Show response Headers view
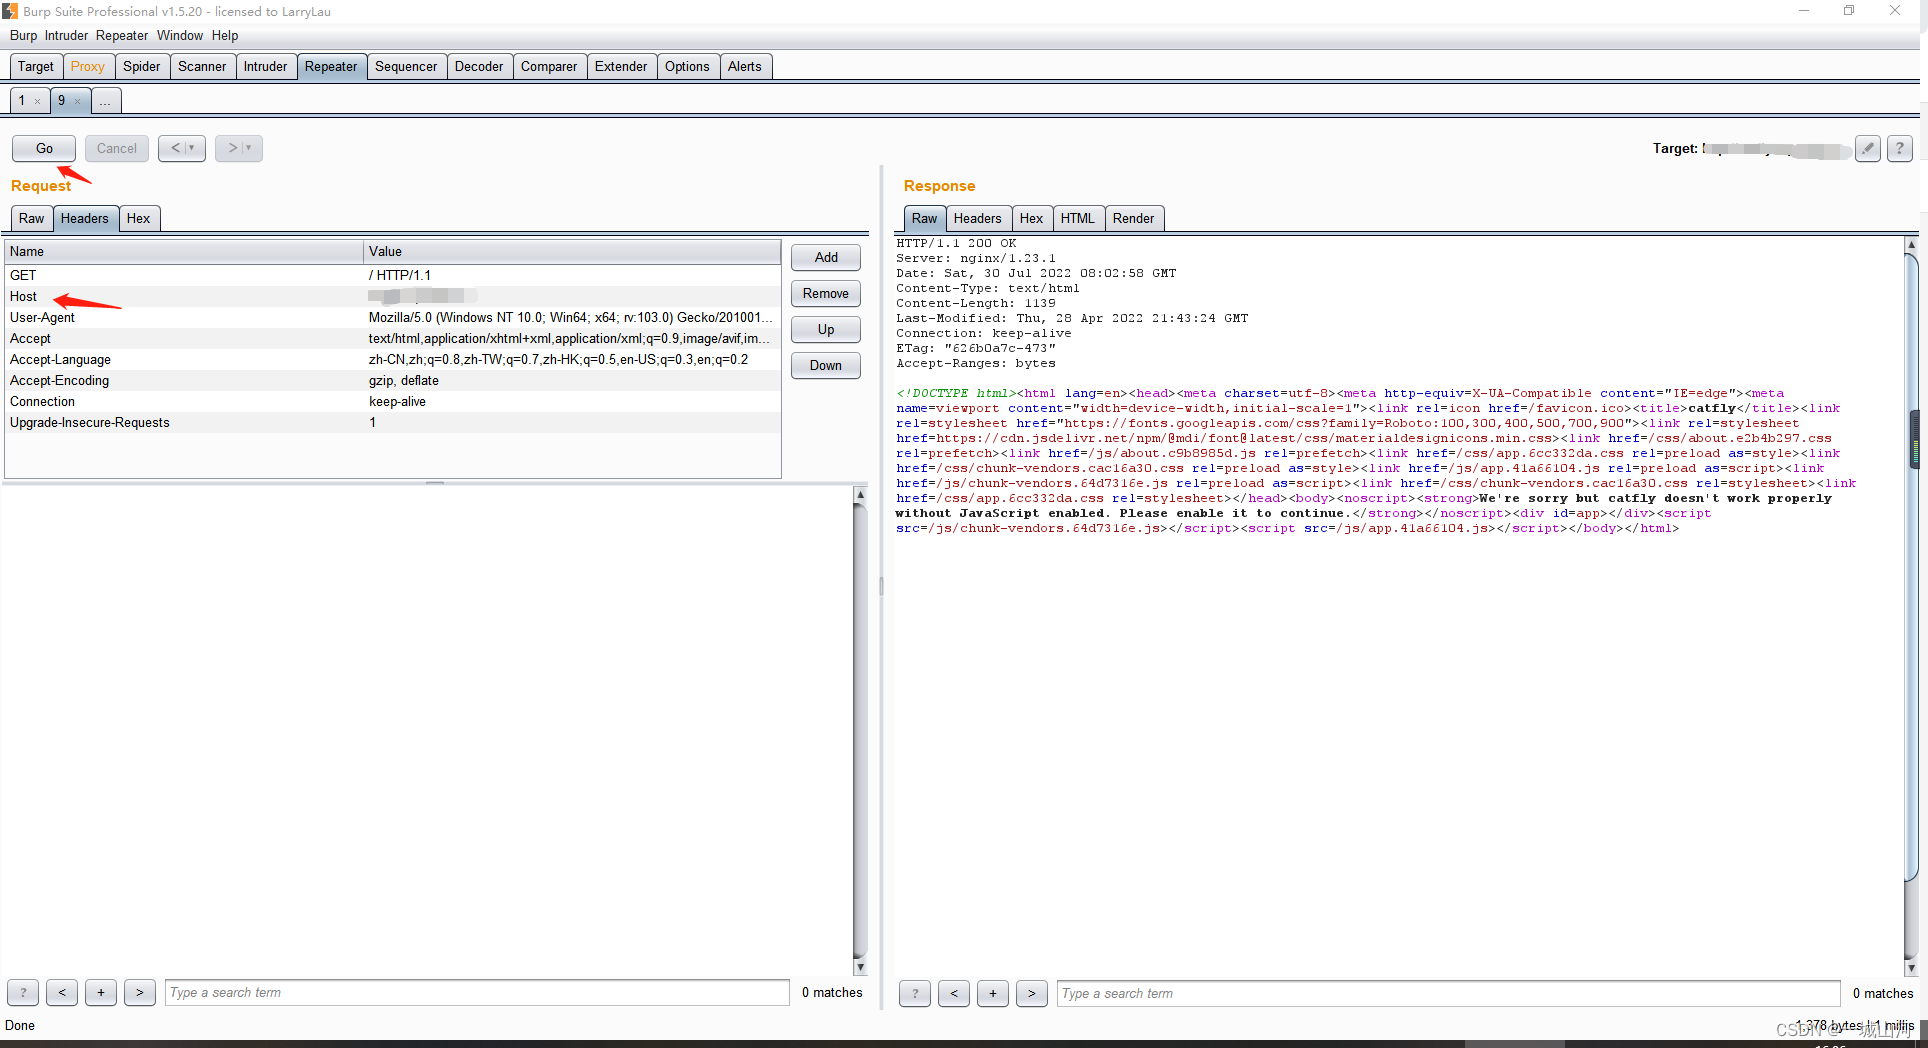The height and width of the screenshot is (1048, 1928). 977,218
